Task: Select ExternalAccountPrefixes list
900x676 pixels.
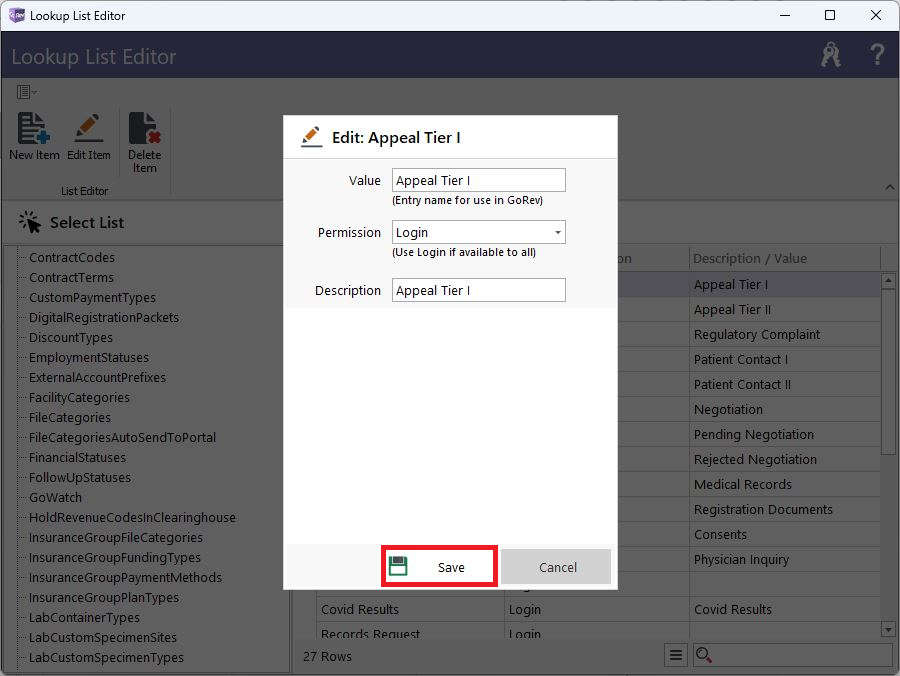Action: click(x=97, y=378)
